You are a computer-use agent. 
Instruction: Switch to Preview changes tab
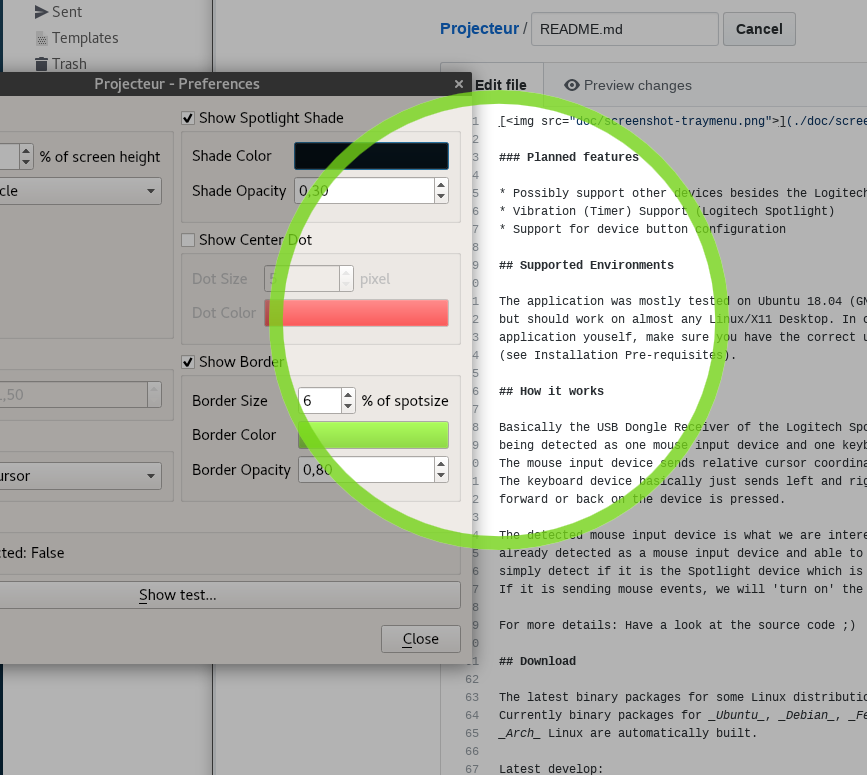pos(628,85)
